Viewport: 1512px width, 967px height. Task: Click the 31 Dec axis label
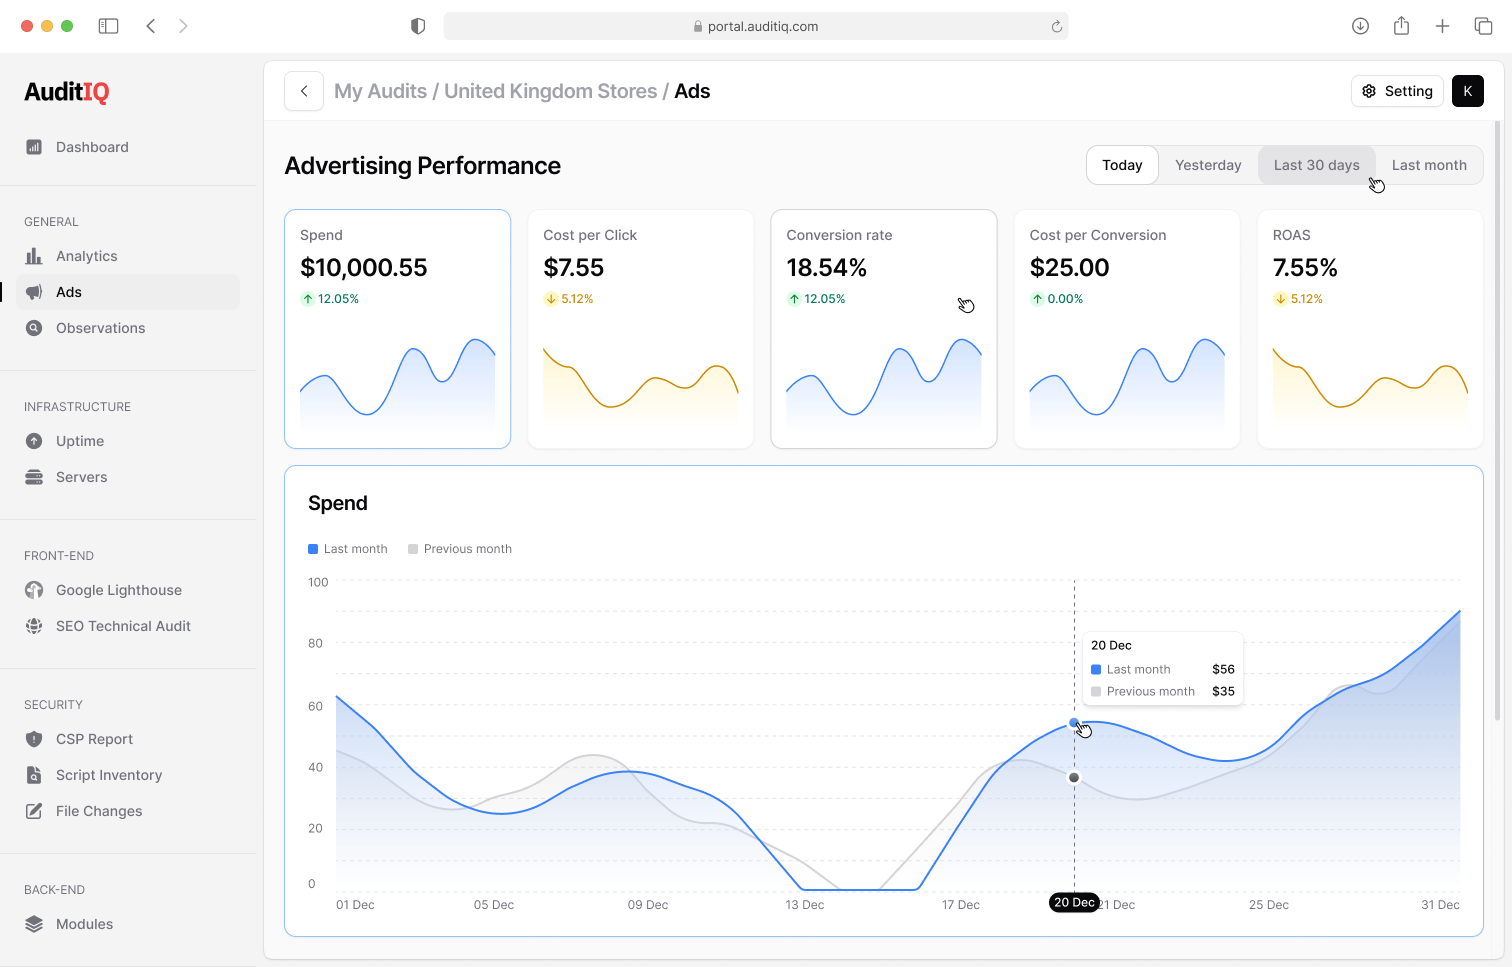click(1440, 905)
